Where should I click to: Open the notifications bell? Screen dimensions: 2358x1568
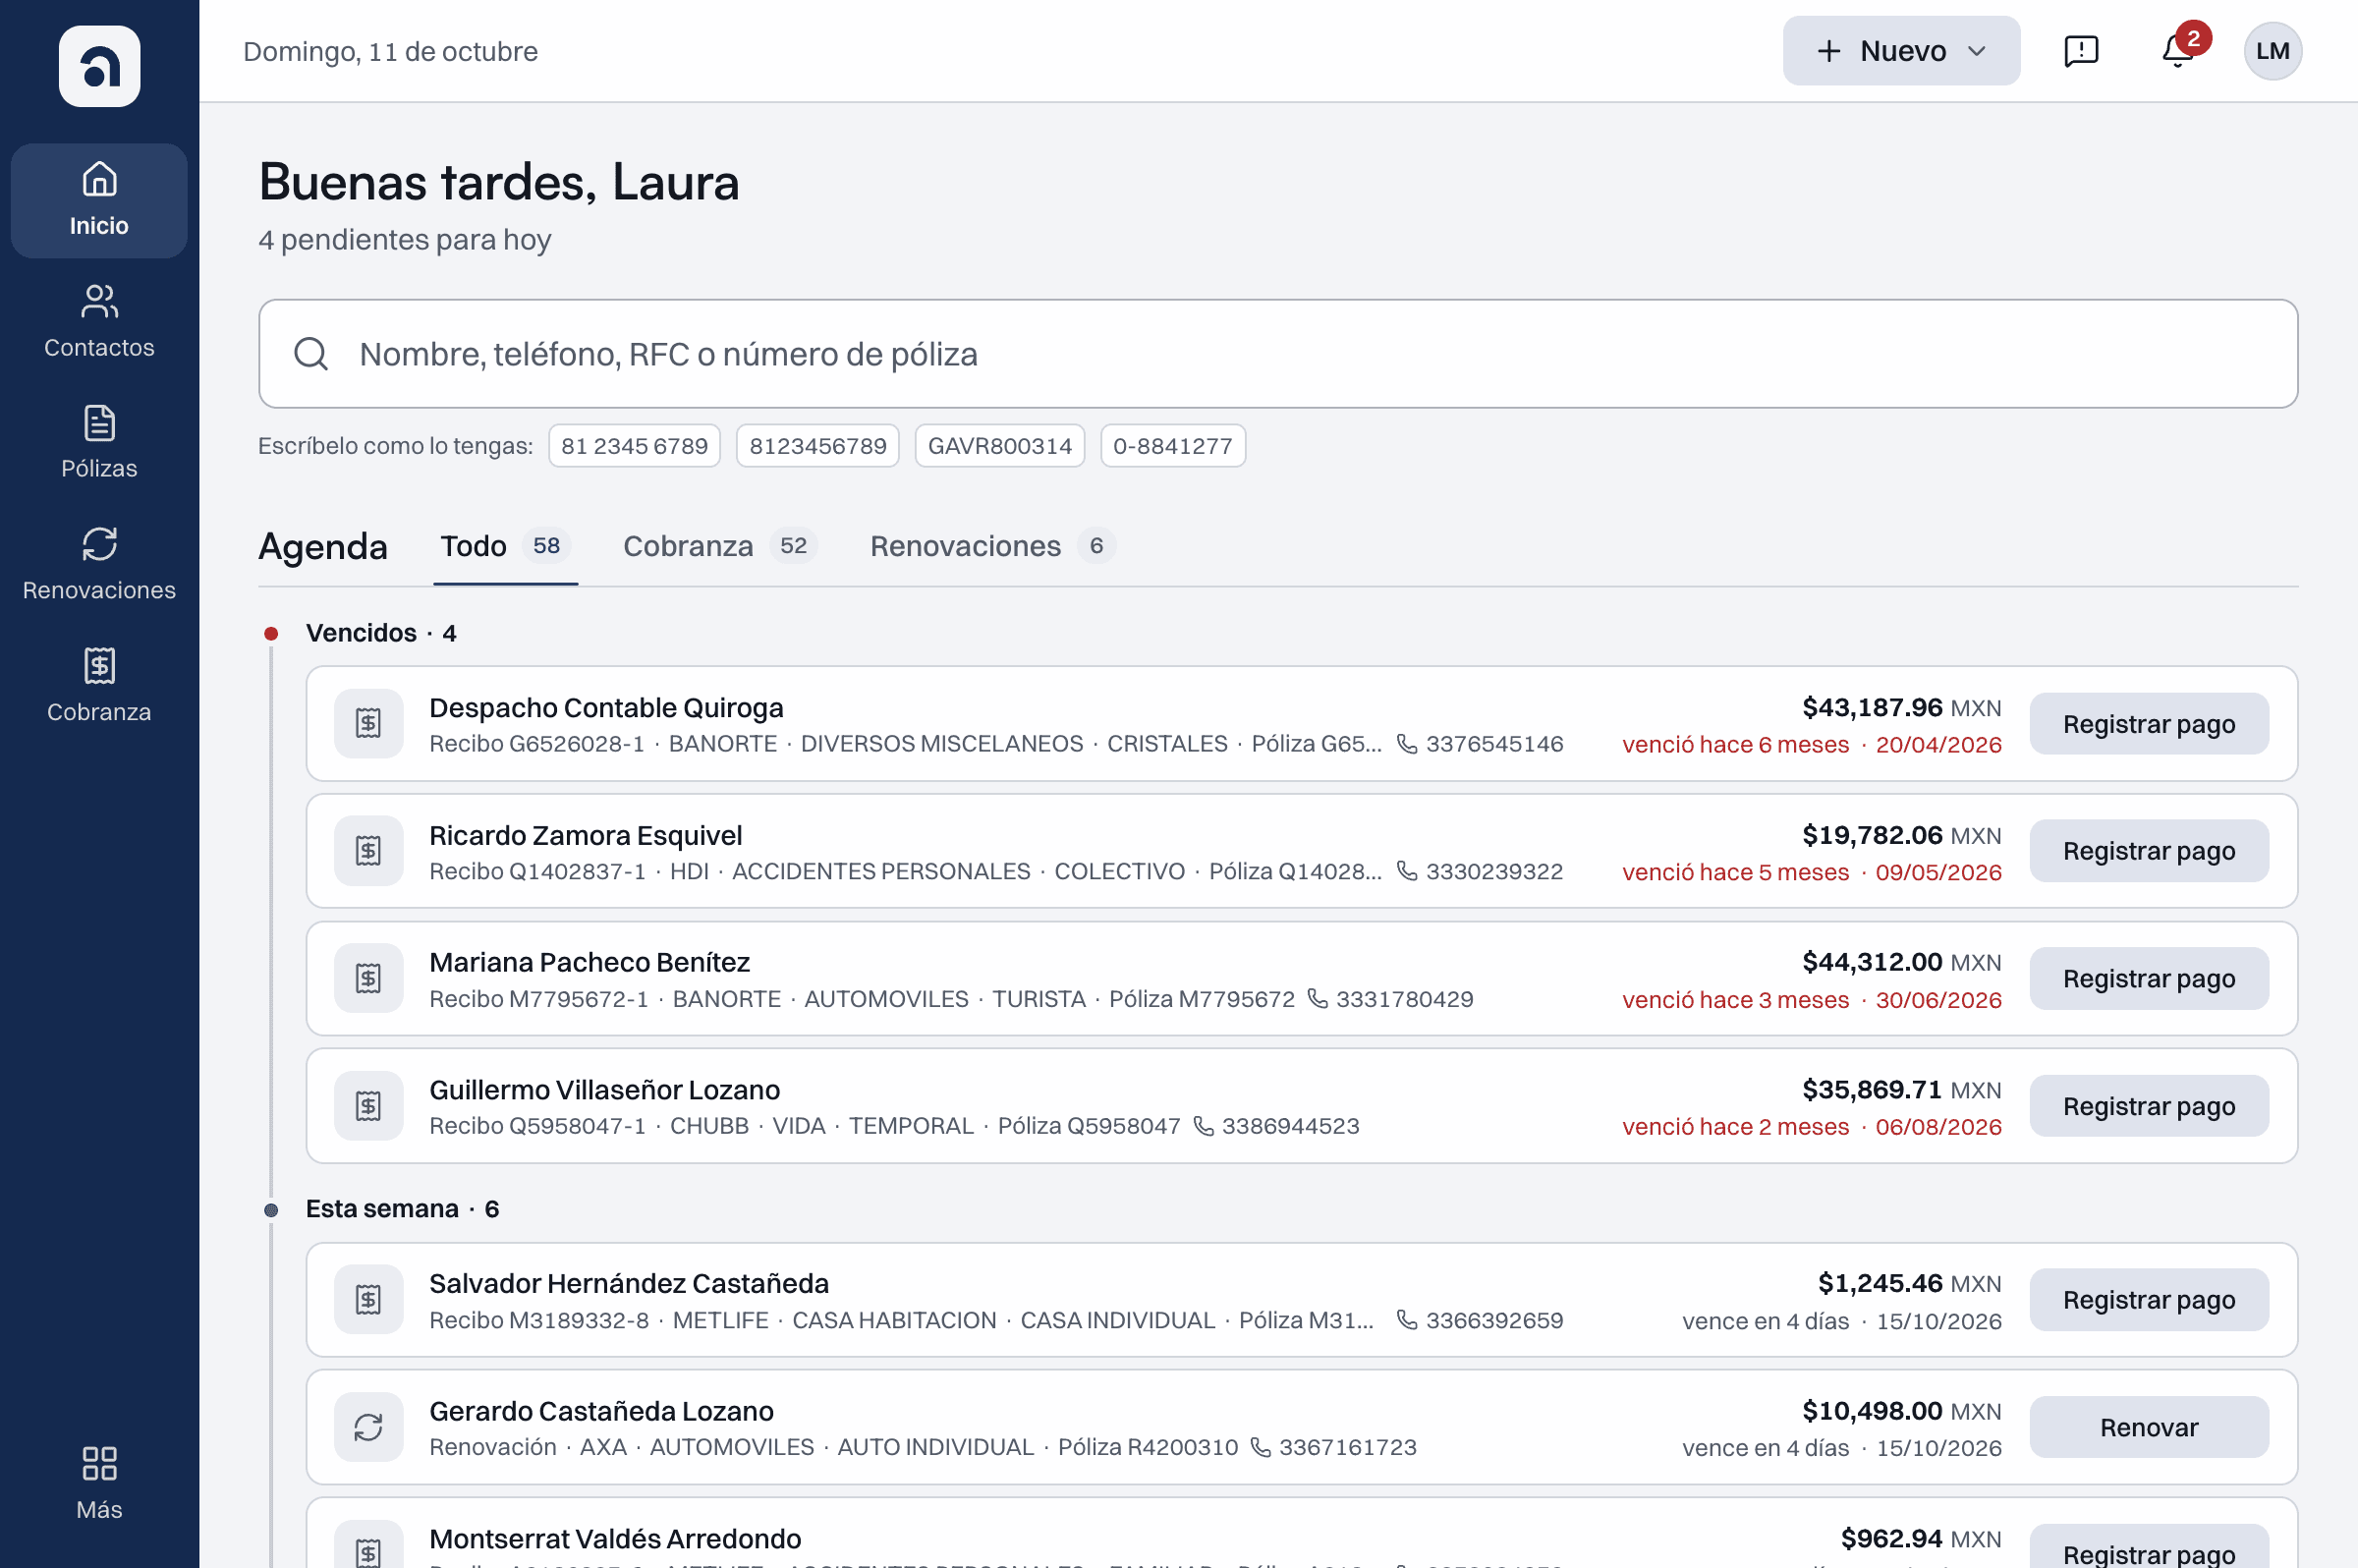(x=2177, y=51)
